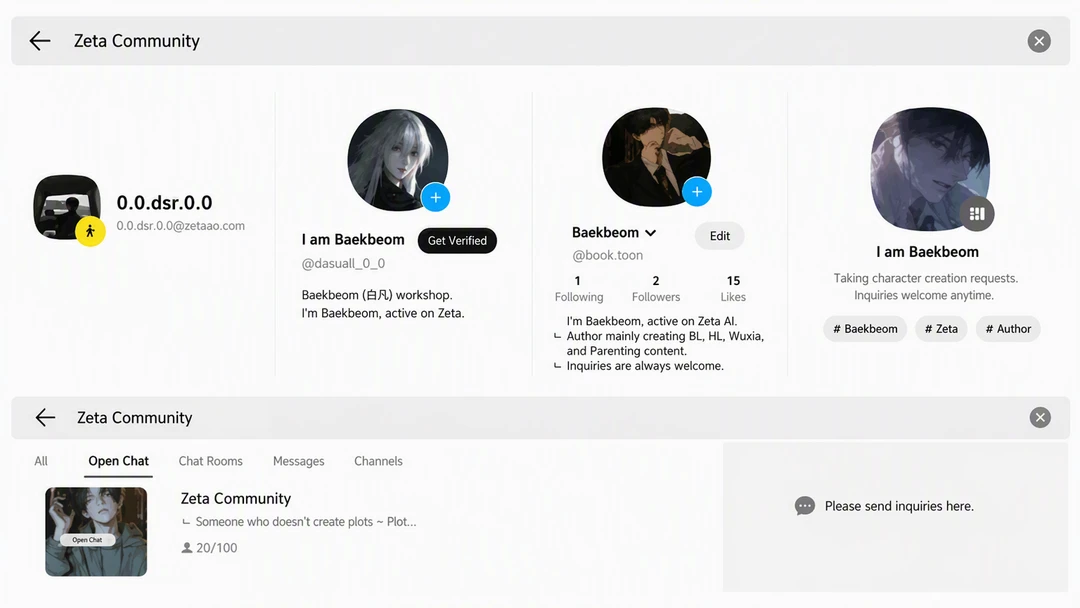Select the # Baekbeom hashtag chip
This screenshot has height=608, width=1080.
pyautogui.click(x=865, y=329)
